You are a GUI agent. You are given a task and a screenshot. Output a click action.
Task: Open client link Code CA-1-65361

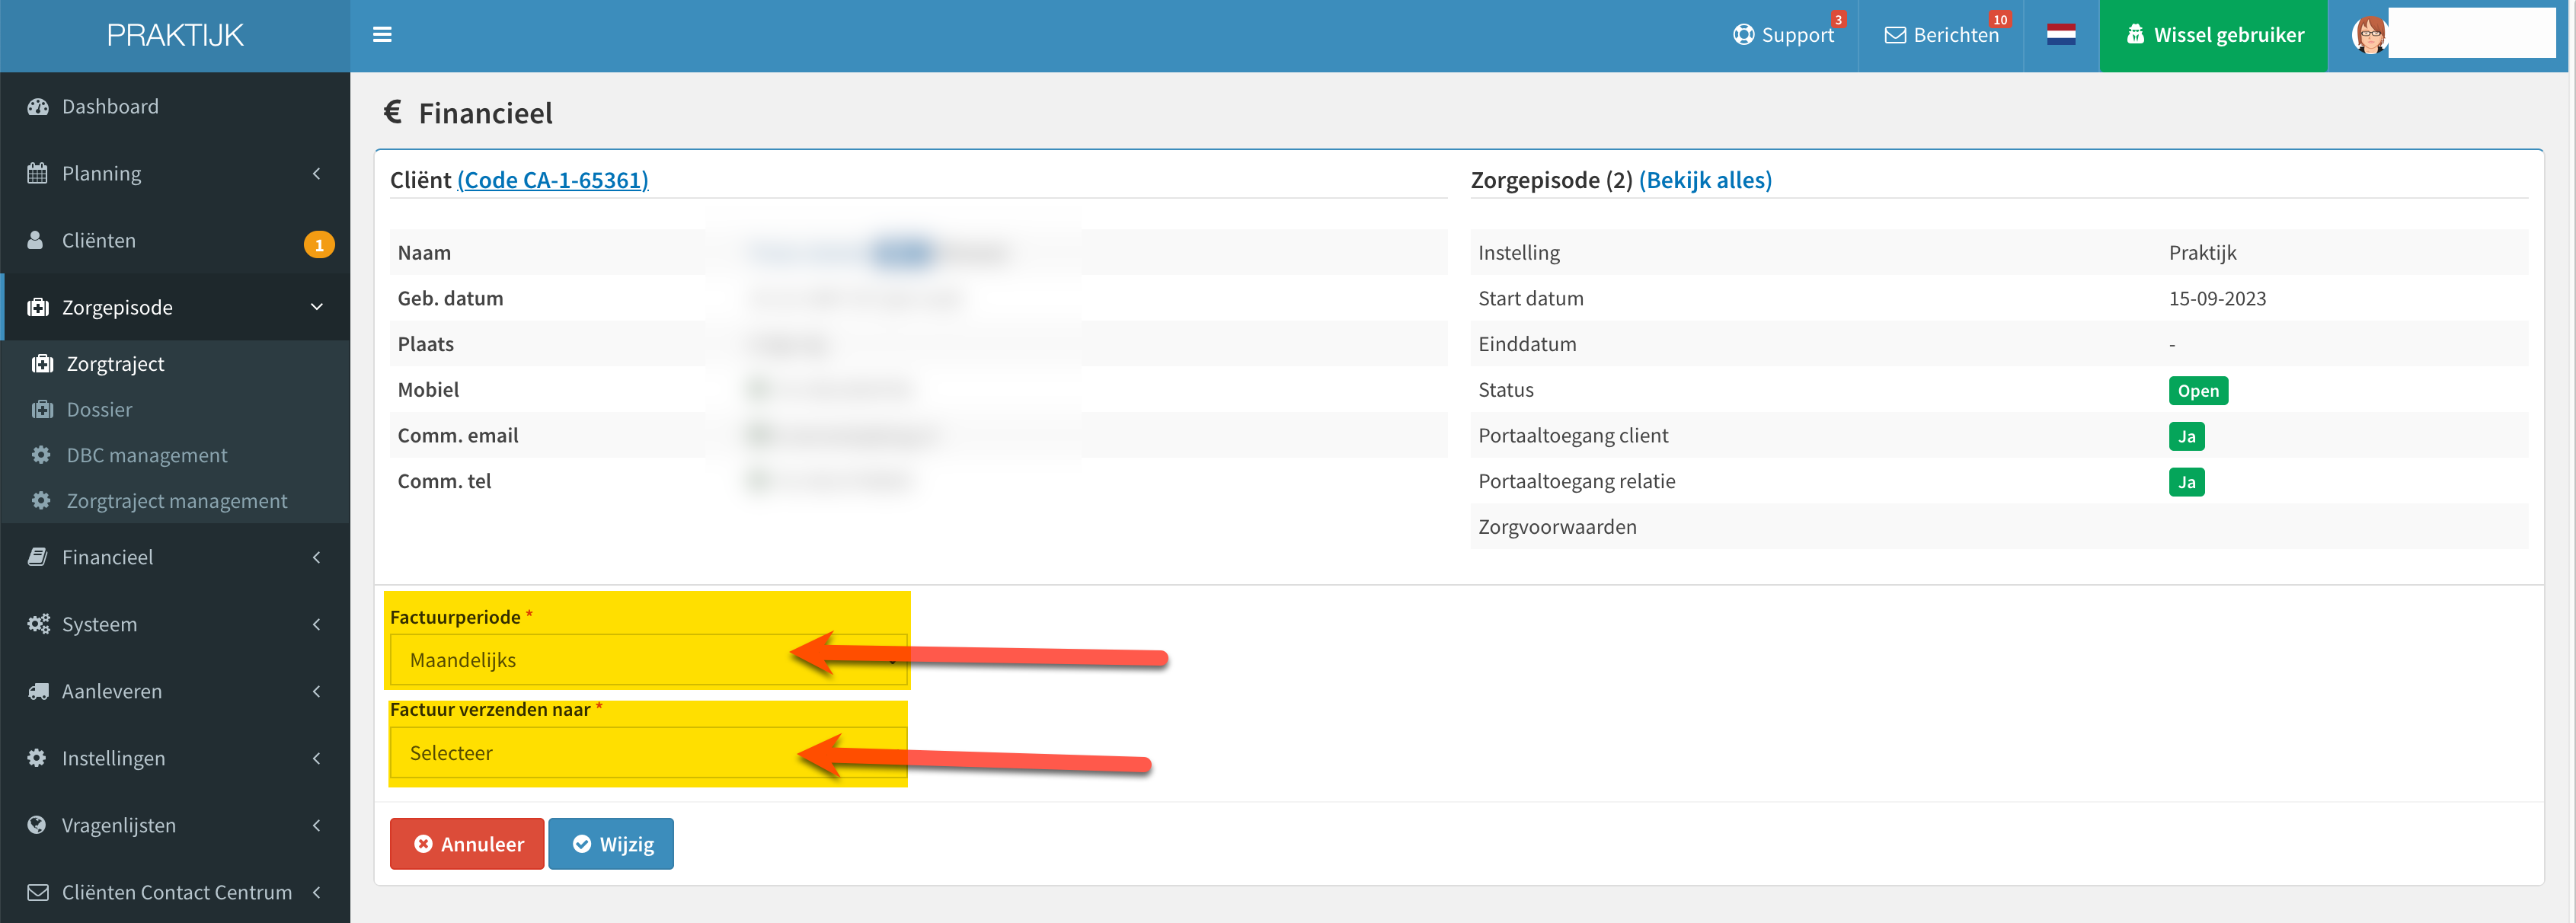pyautogui.click(x=553, y=180)
